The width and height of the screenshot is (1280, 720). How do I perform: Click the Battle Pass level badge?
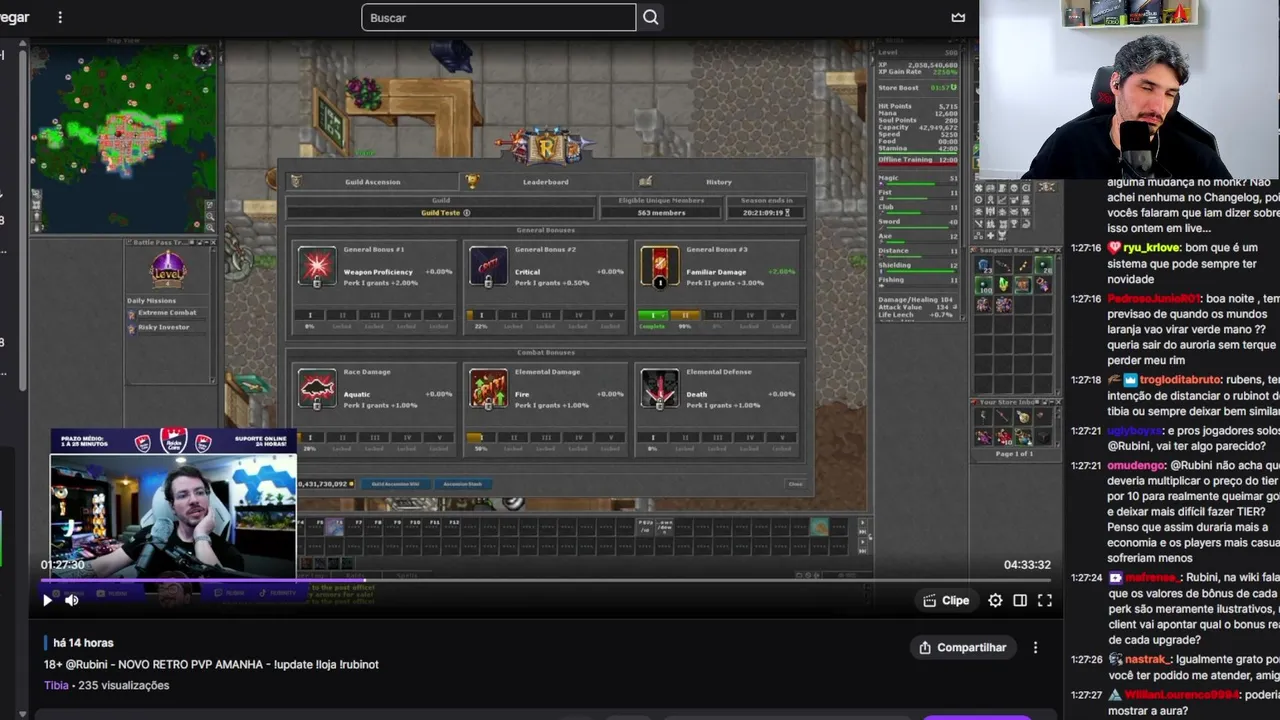coord(168,270)
